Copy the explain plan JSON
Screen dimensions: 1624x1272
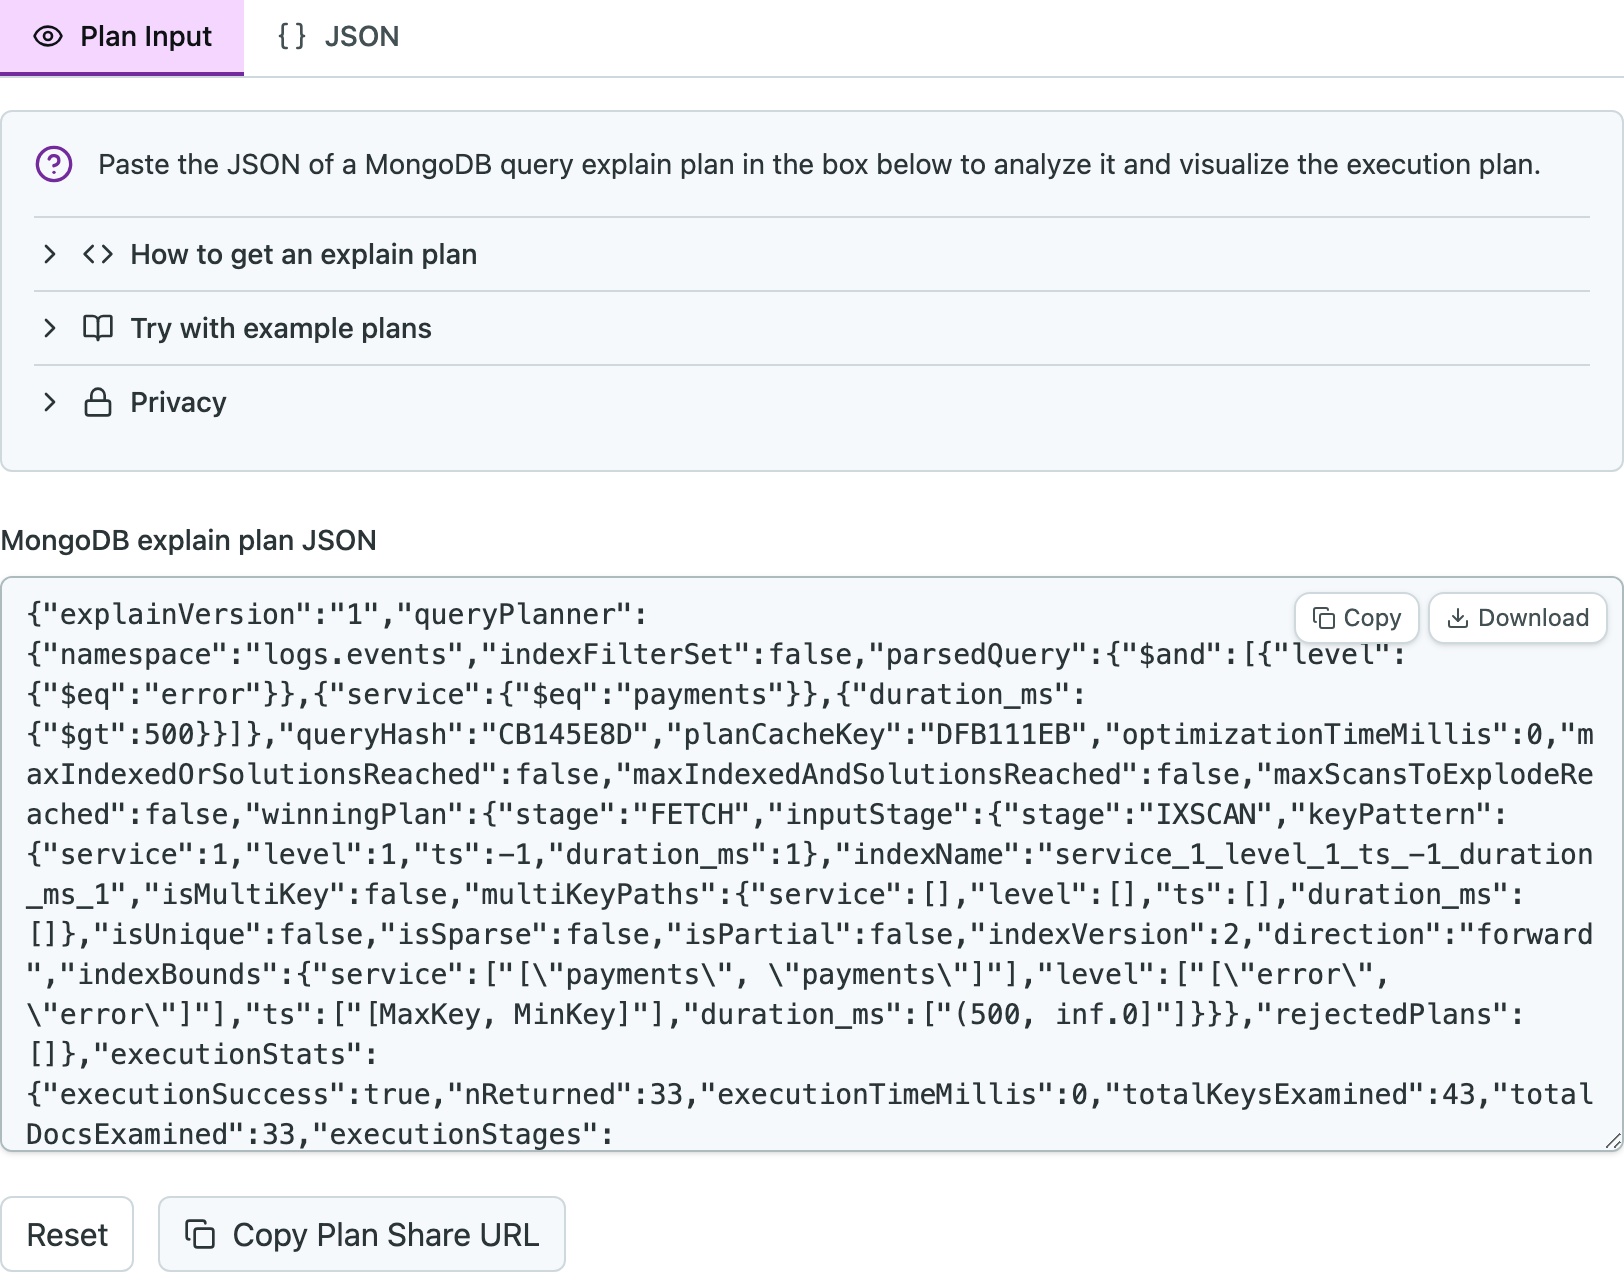tap(1357, 618)
